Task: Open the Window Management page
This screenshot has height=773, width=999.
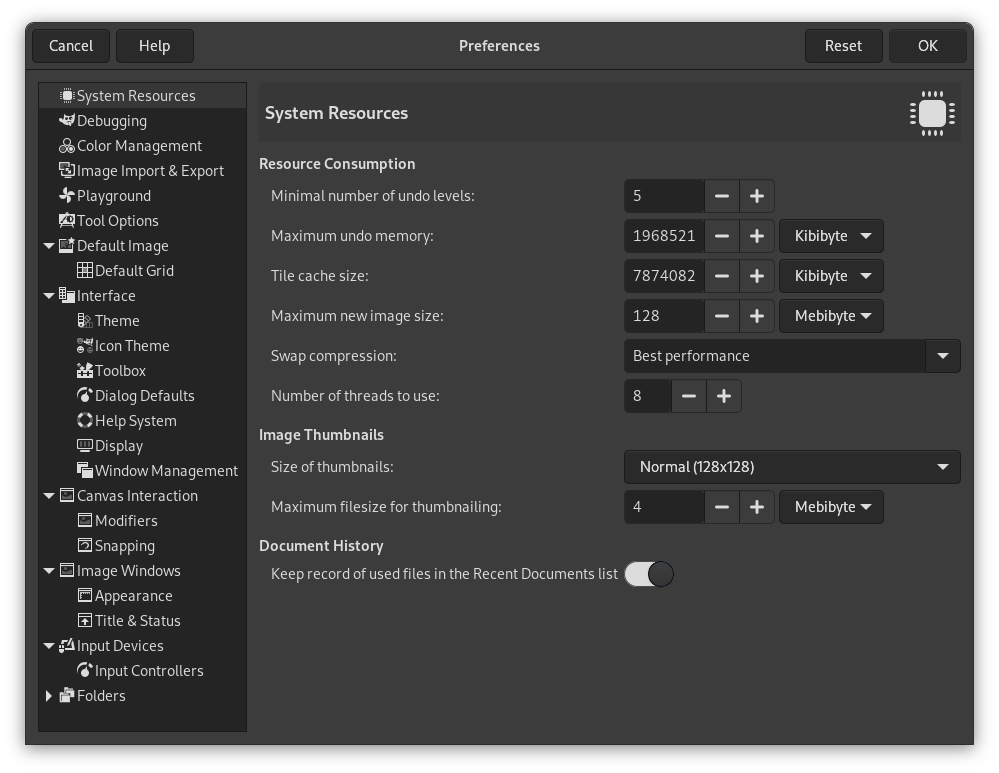Action: 164,470
